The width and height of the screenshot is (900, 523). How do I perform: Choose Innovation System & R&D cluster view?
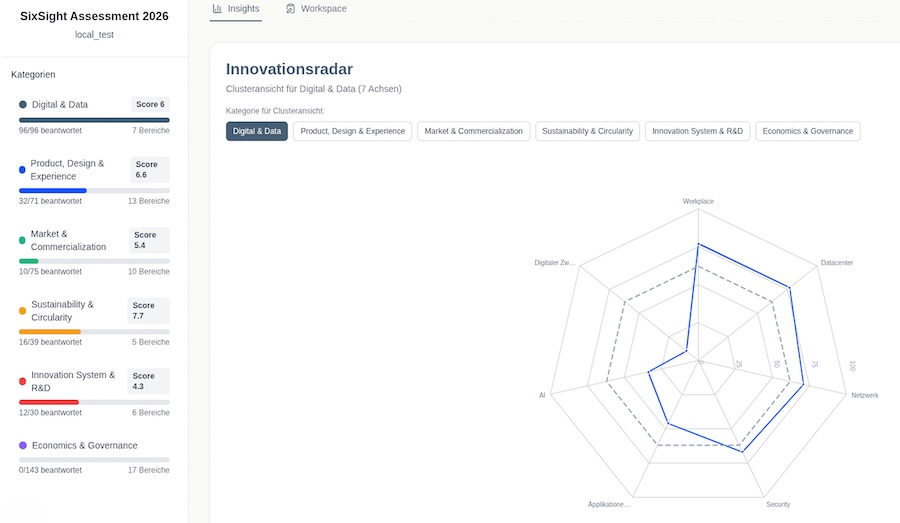coord(697,131)
